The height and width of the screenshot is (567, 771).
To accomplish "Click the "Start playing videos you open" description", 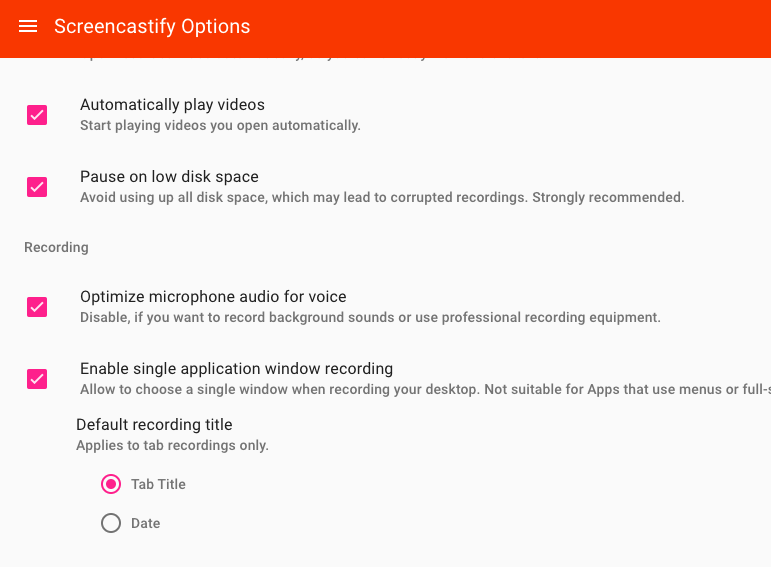I will (x=220, y=126).
